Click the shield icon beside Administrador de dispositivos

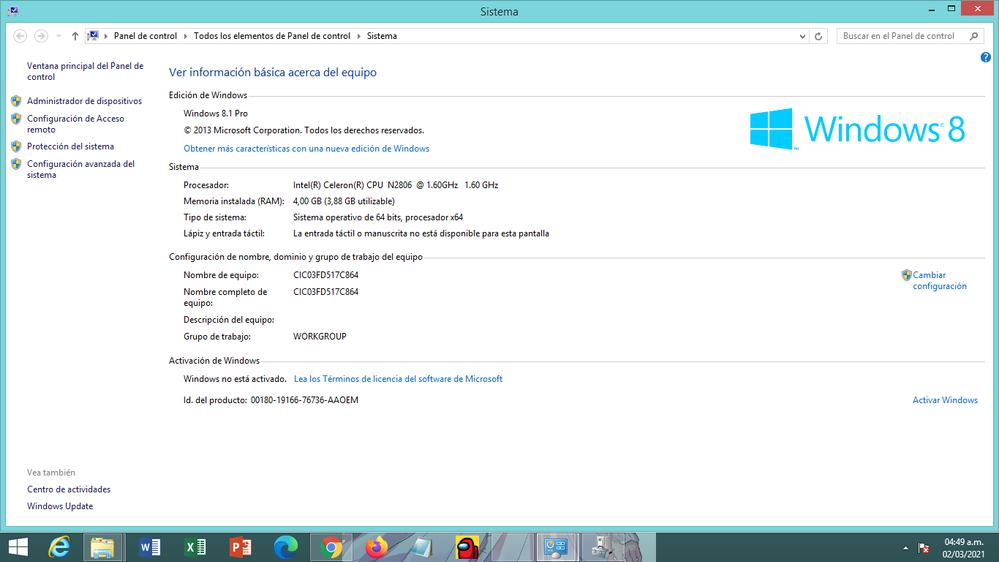pos(16,101)
